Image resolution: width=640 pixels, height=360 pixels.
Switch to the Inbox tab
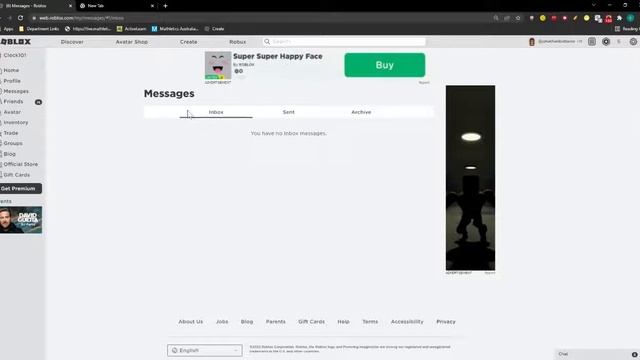216,112
